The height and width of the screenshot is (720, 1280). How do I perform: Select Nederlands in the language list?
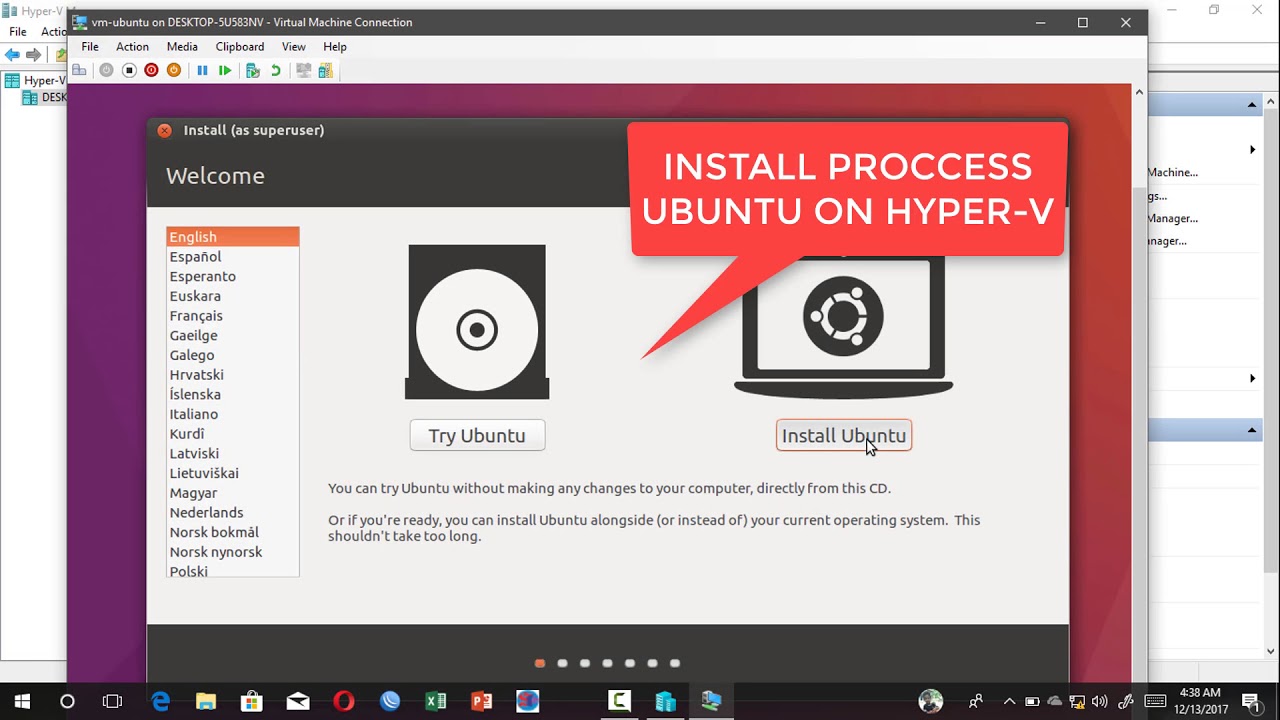232,512
